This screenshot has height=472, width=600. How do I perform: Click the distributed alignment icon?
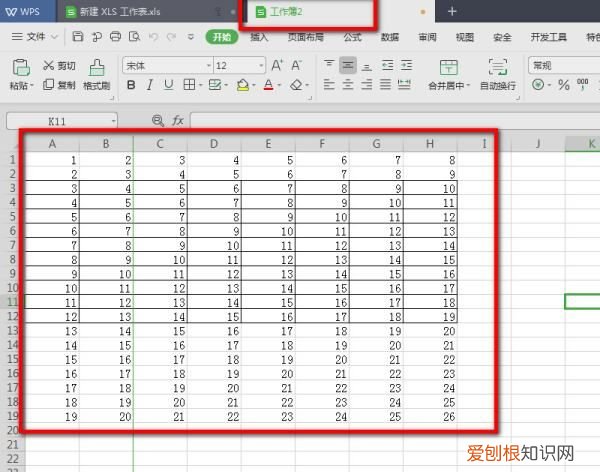point(404,85)
